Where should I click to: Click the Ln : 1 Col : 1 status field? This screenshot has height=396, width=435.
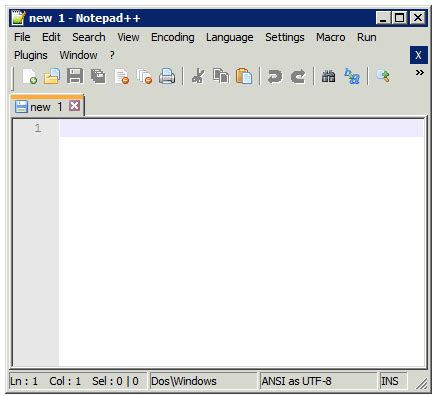pyautogui.click(x=77, y=381)
